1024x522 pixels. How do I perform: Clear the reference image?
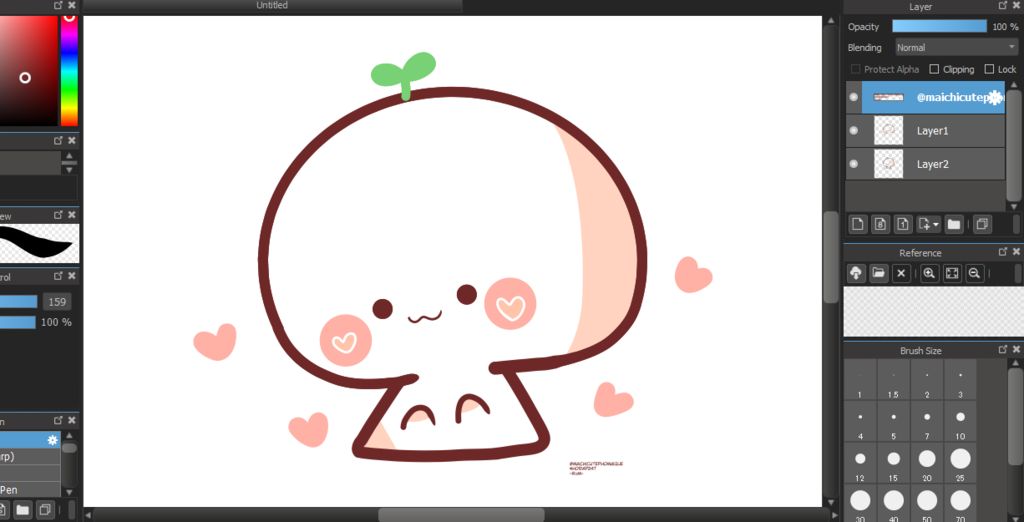tap(901, 273)
